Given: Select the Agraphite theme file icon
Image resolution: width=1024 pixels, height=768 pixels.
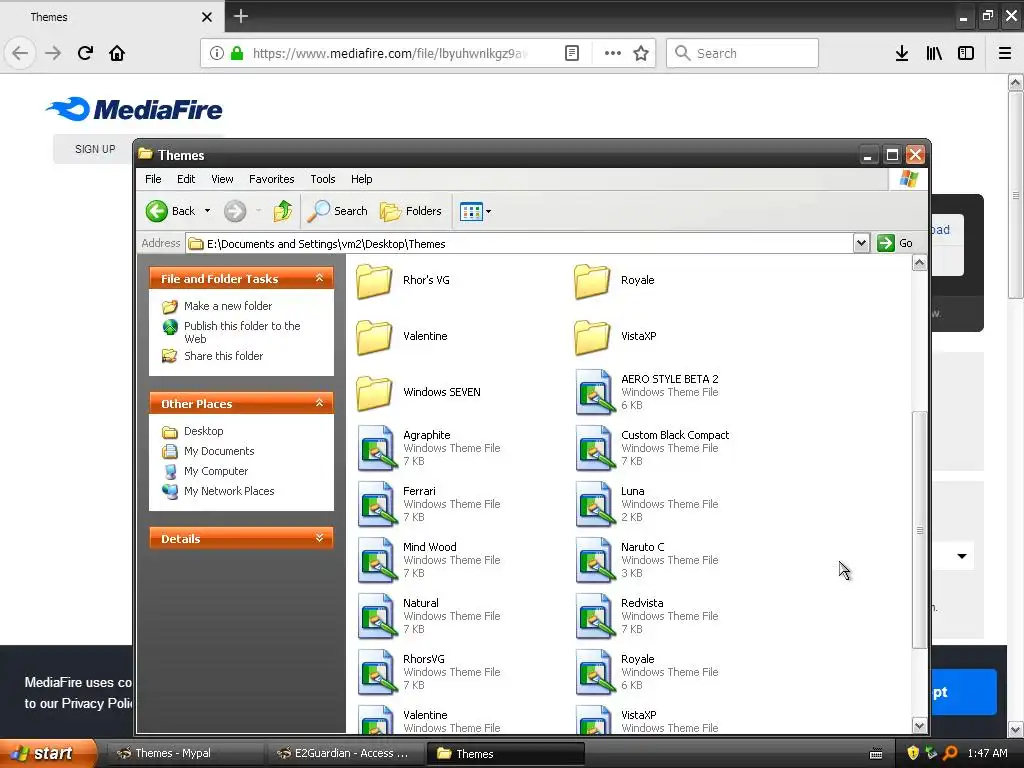Looking at the screenshot, I should click(x=377, y=448).
